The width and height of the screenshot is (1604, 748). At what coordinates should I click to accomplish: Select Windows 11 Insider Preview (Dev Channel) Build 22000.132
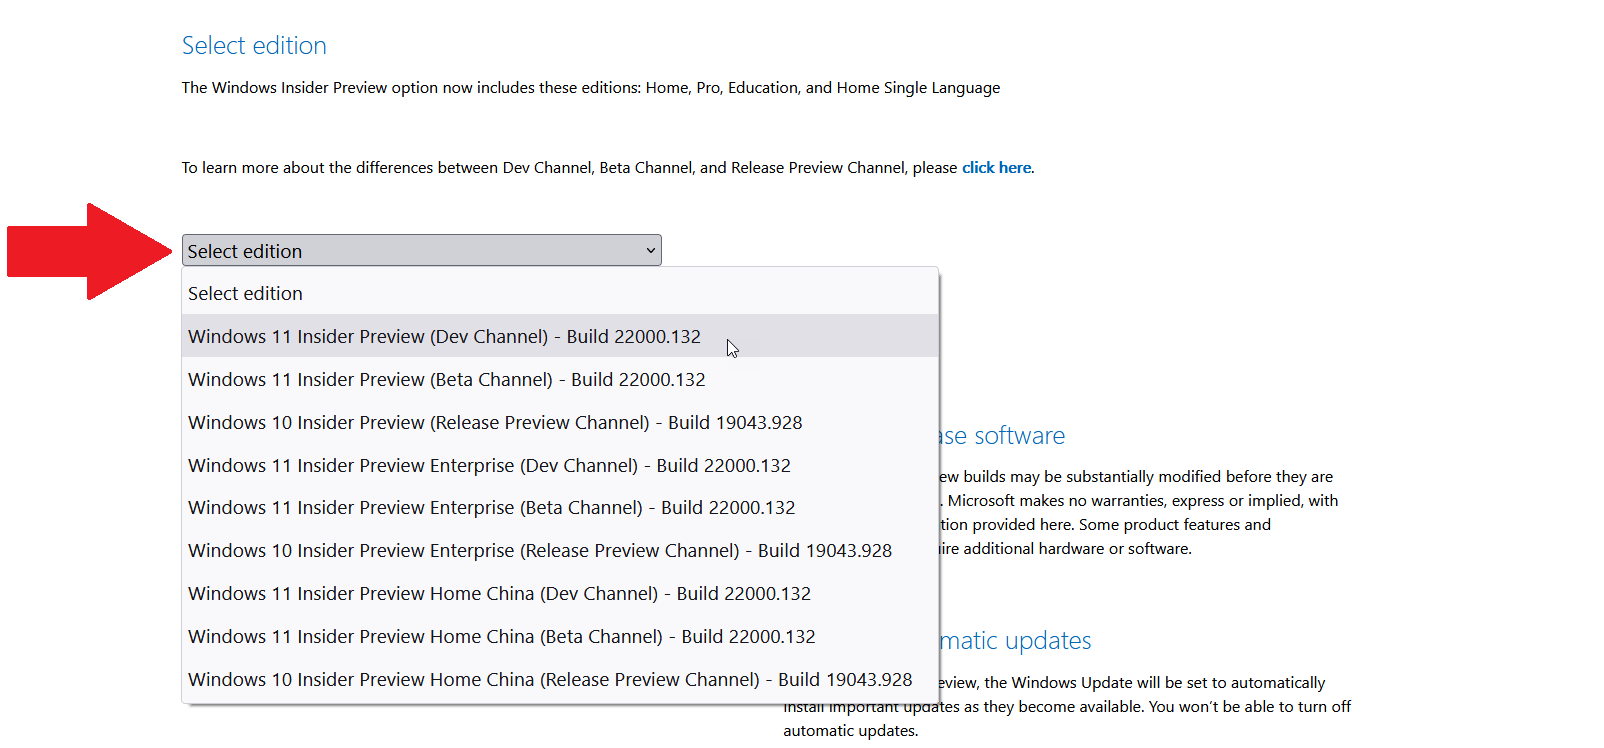coord(560,336)
